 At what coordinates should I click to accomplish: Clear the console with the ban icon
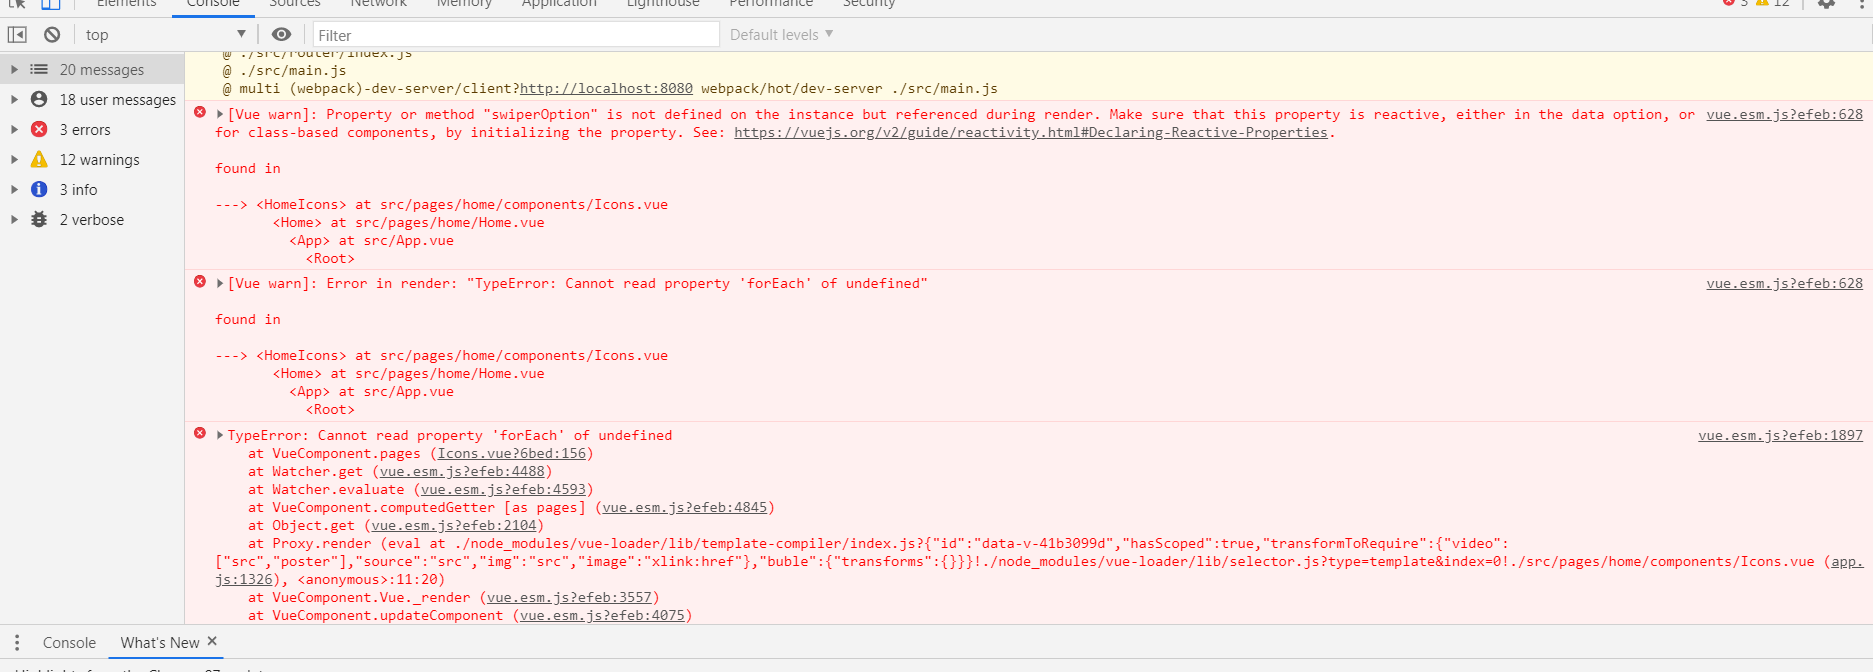click(x=52, y=35)
